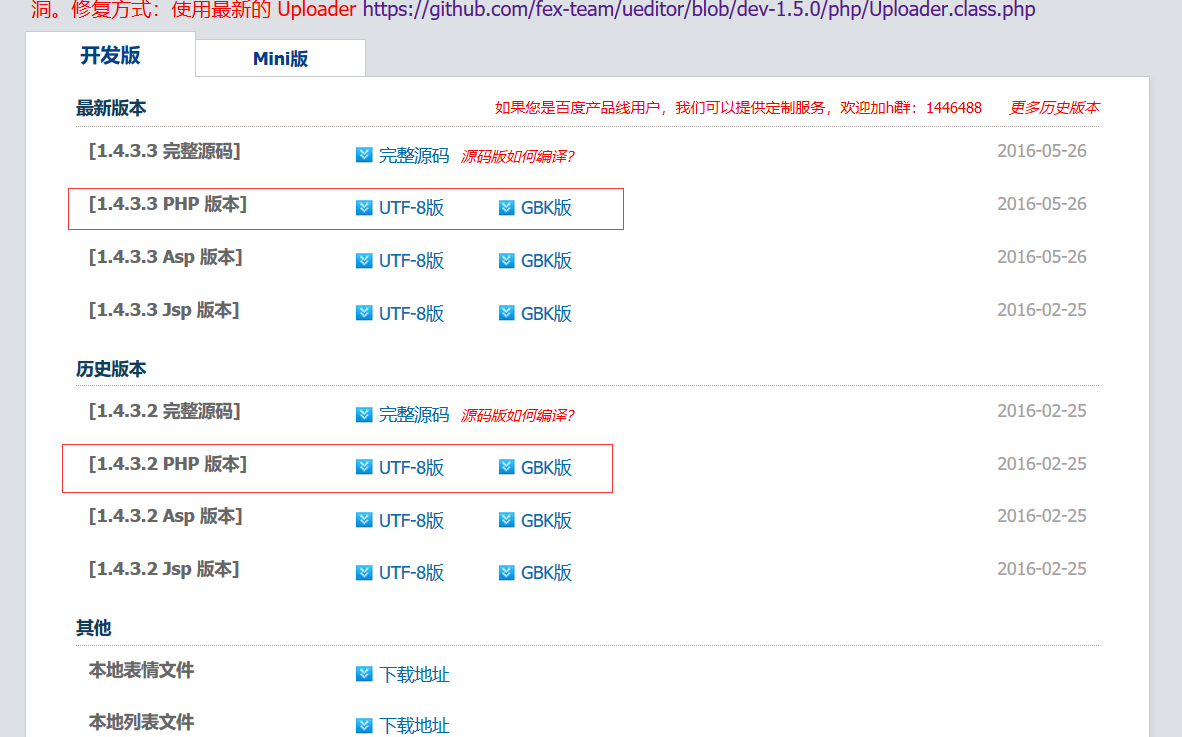Click the 2016-02-25 date of 1.4.3.2 PHP row

pos(1042,463)
